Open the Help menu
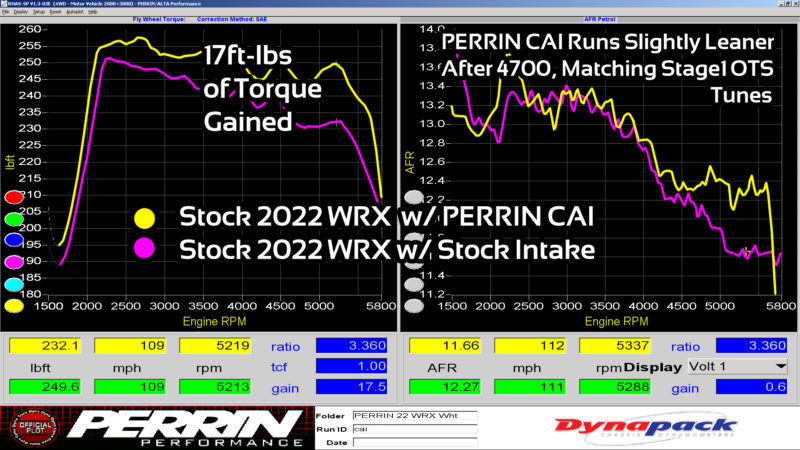Screen dimensions: 800x450 pos(92,12)
